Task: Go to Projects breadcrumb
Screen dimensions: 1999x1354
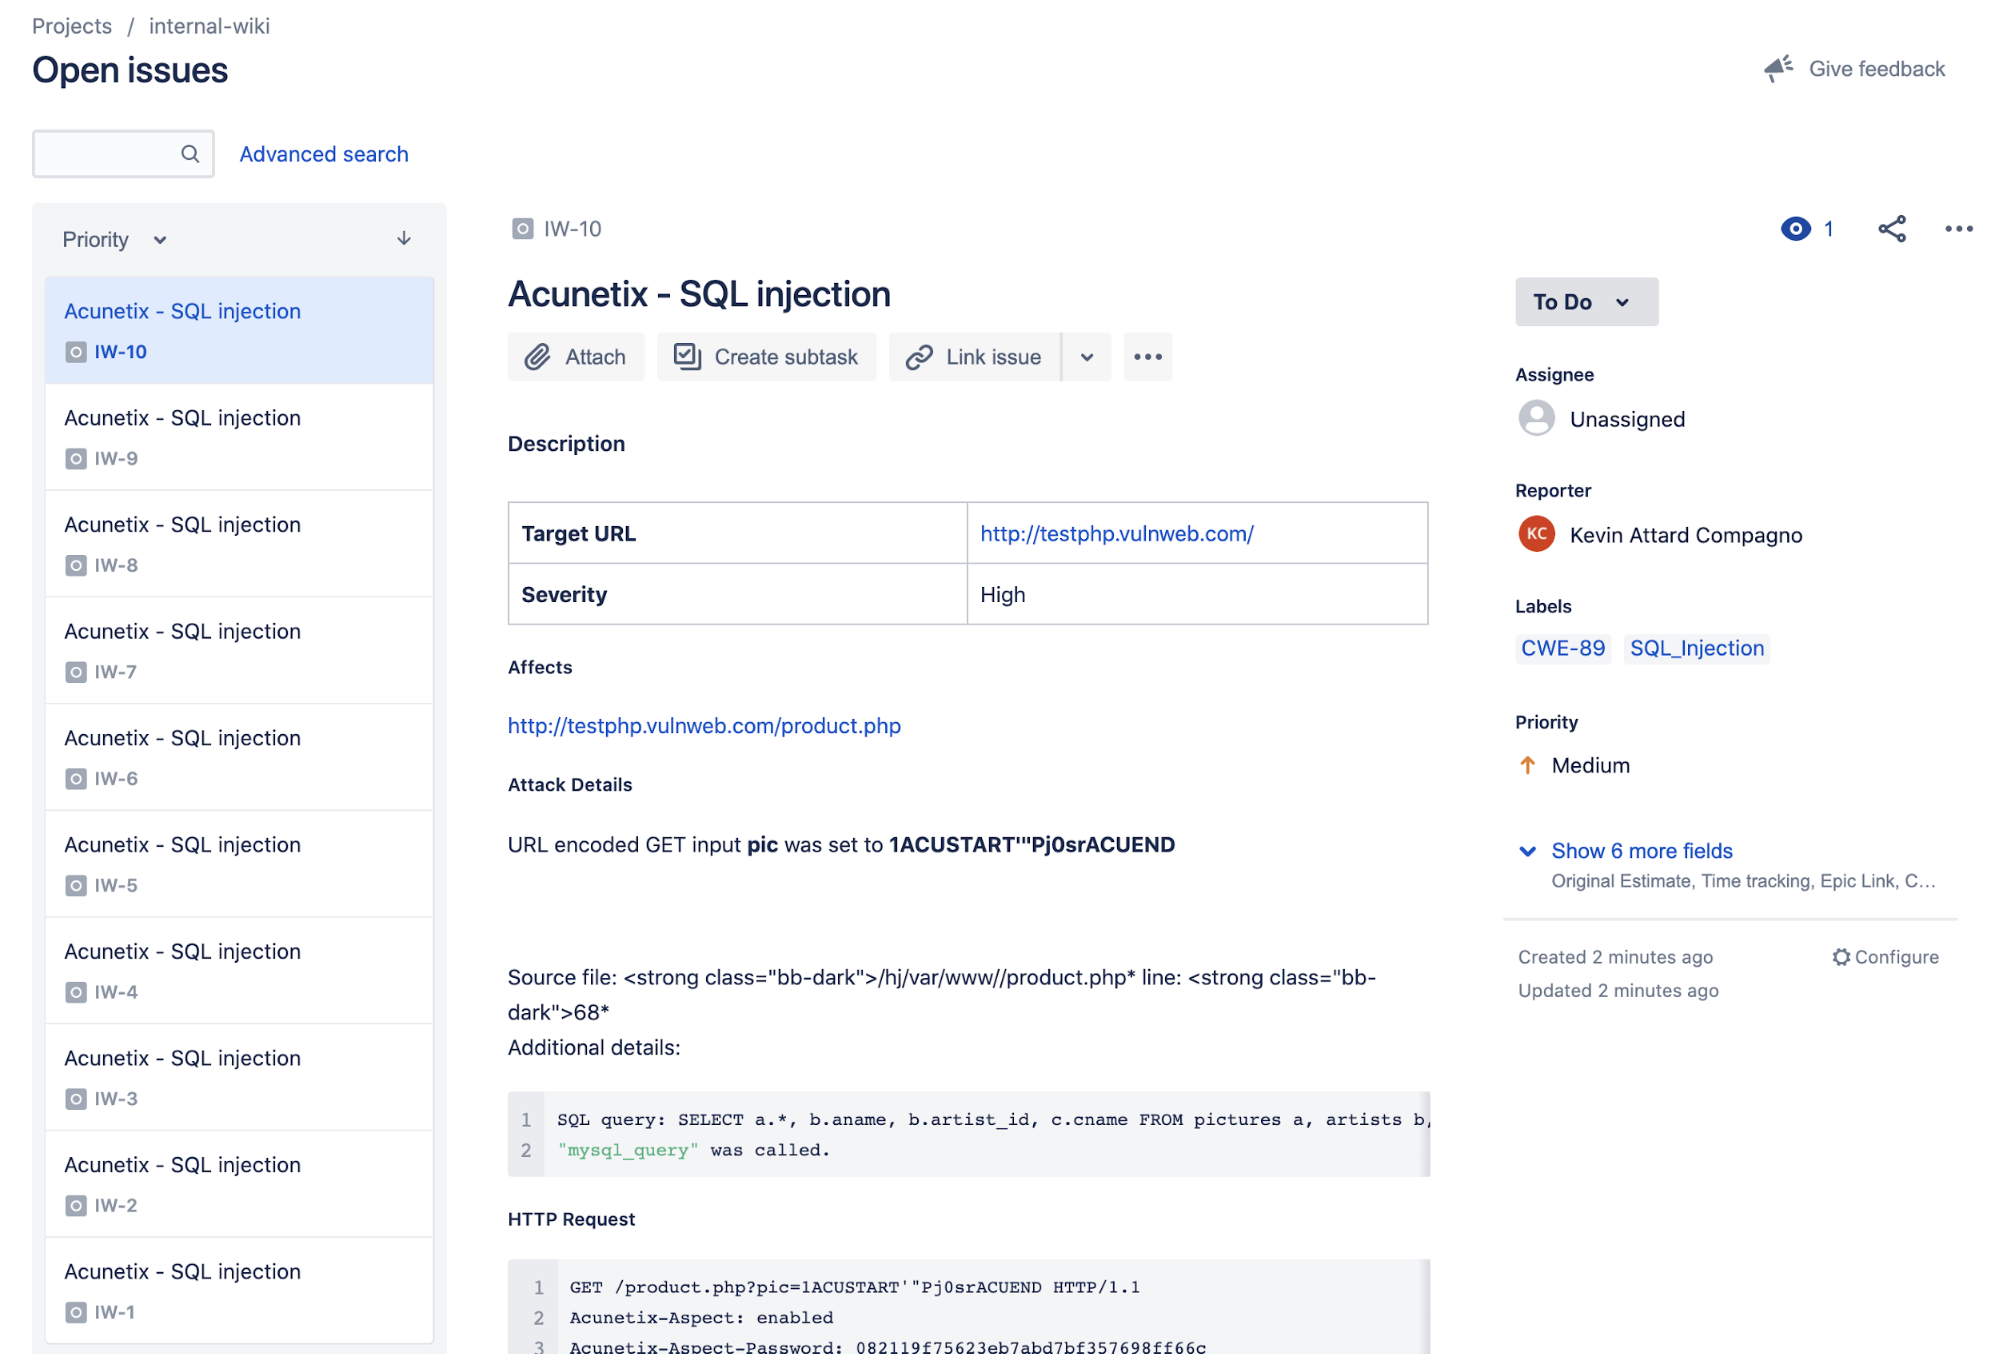Action: (72, 26)
